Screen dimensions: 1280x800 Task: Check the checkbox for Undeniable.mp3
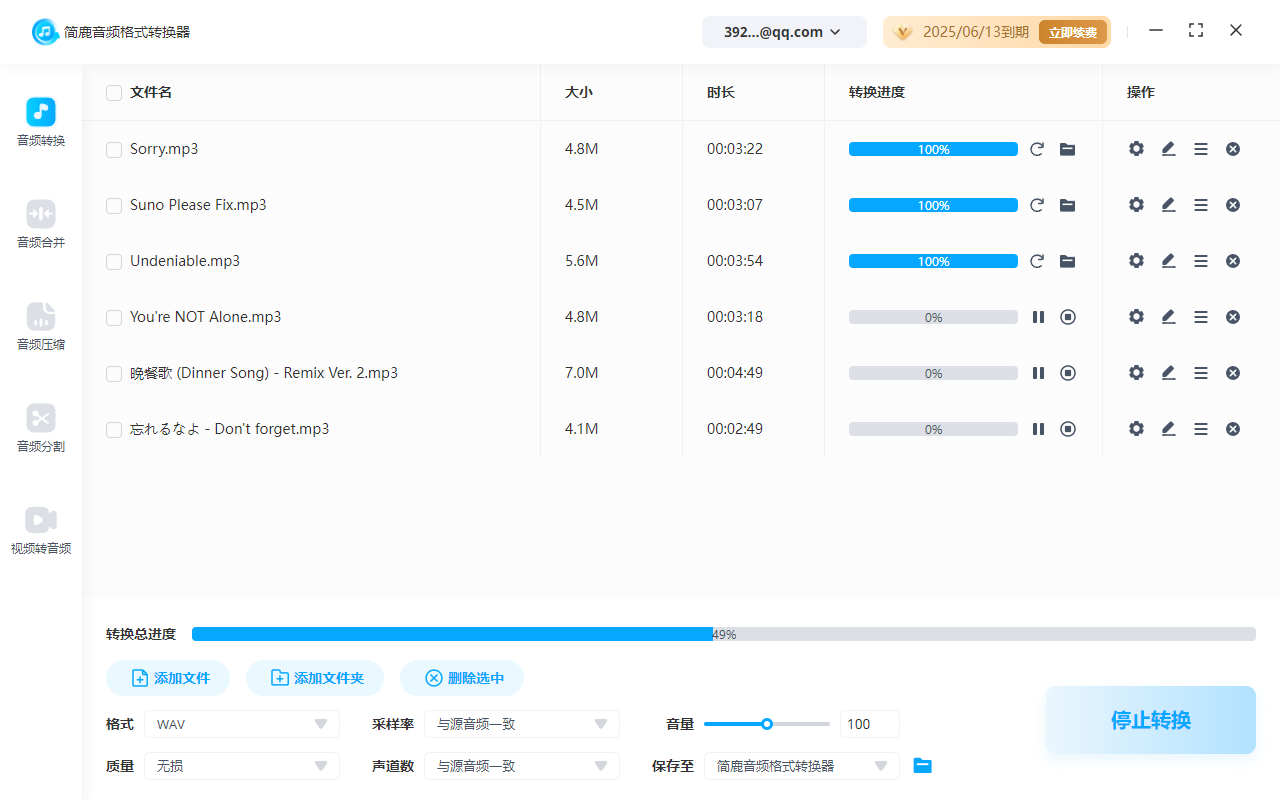(113, 260)
